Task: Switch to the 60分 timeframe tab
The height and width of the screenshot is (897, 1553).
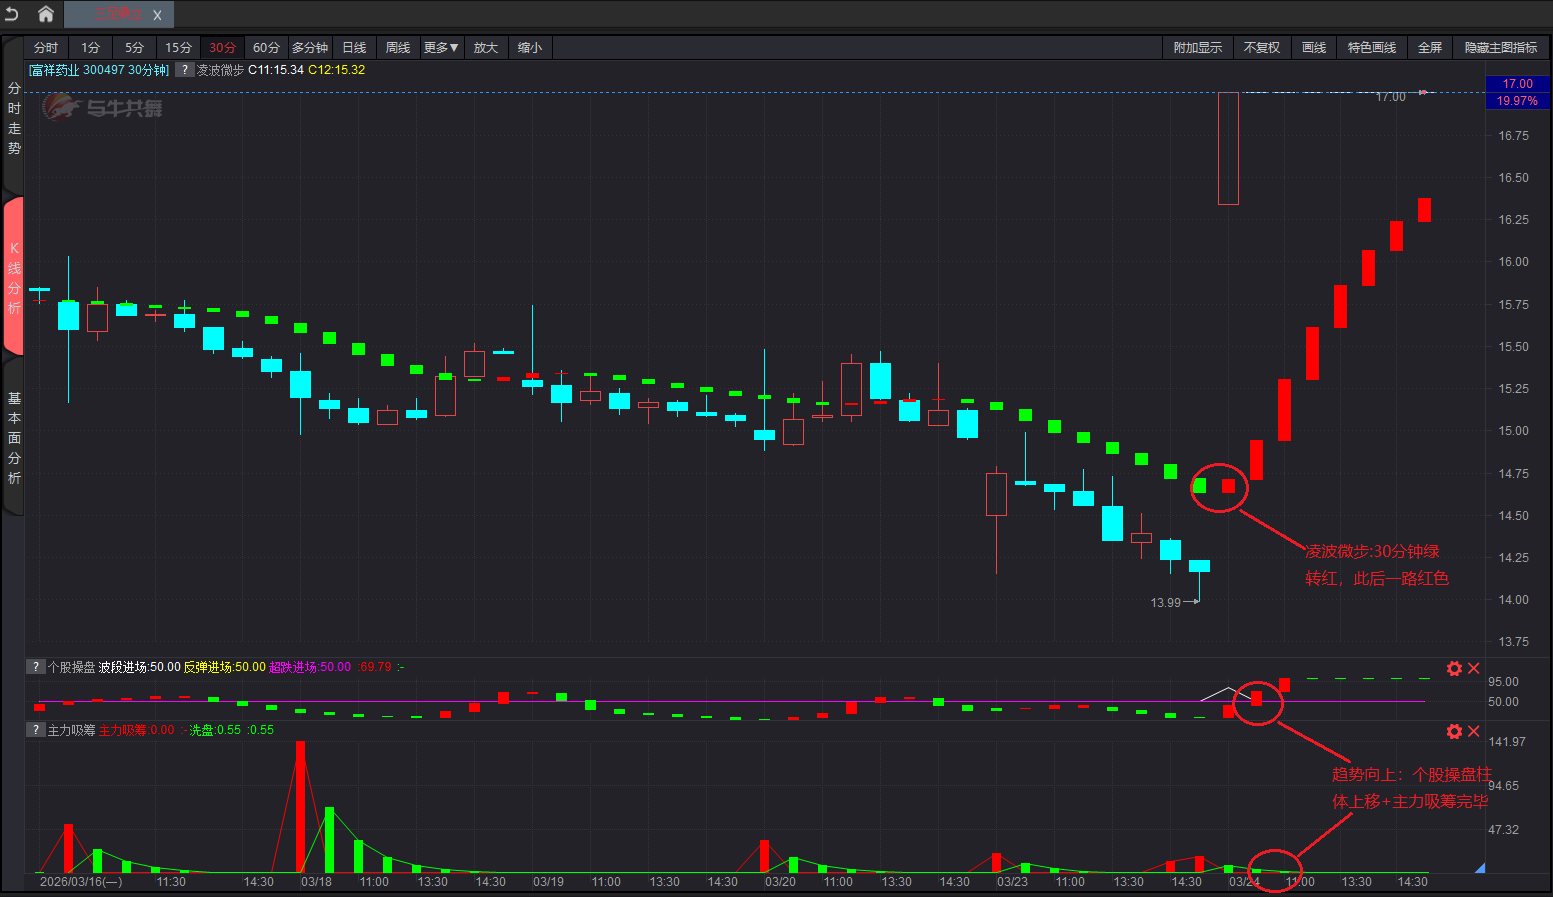Action: (266, 48)
